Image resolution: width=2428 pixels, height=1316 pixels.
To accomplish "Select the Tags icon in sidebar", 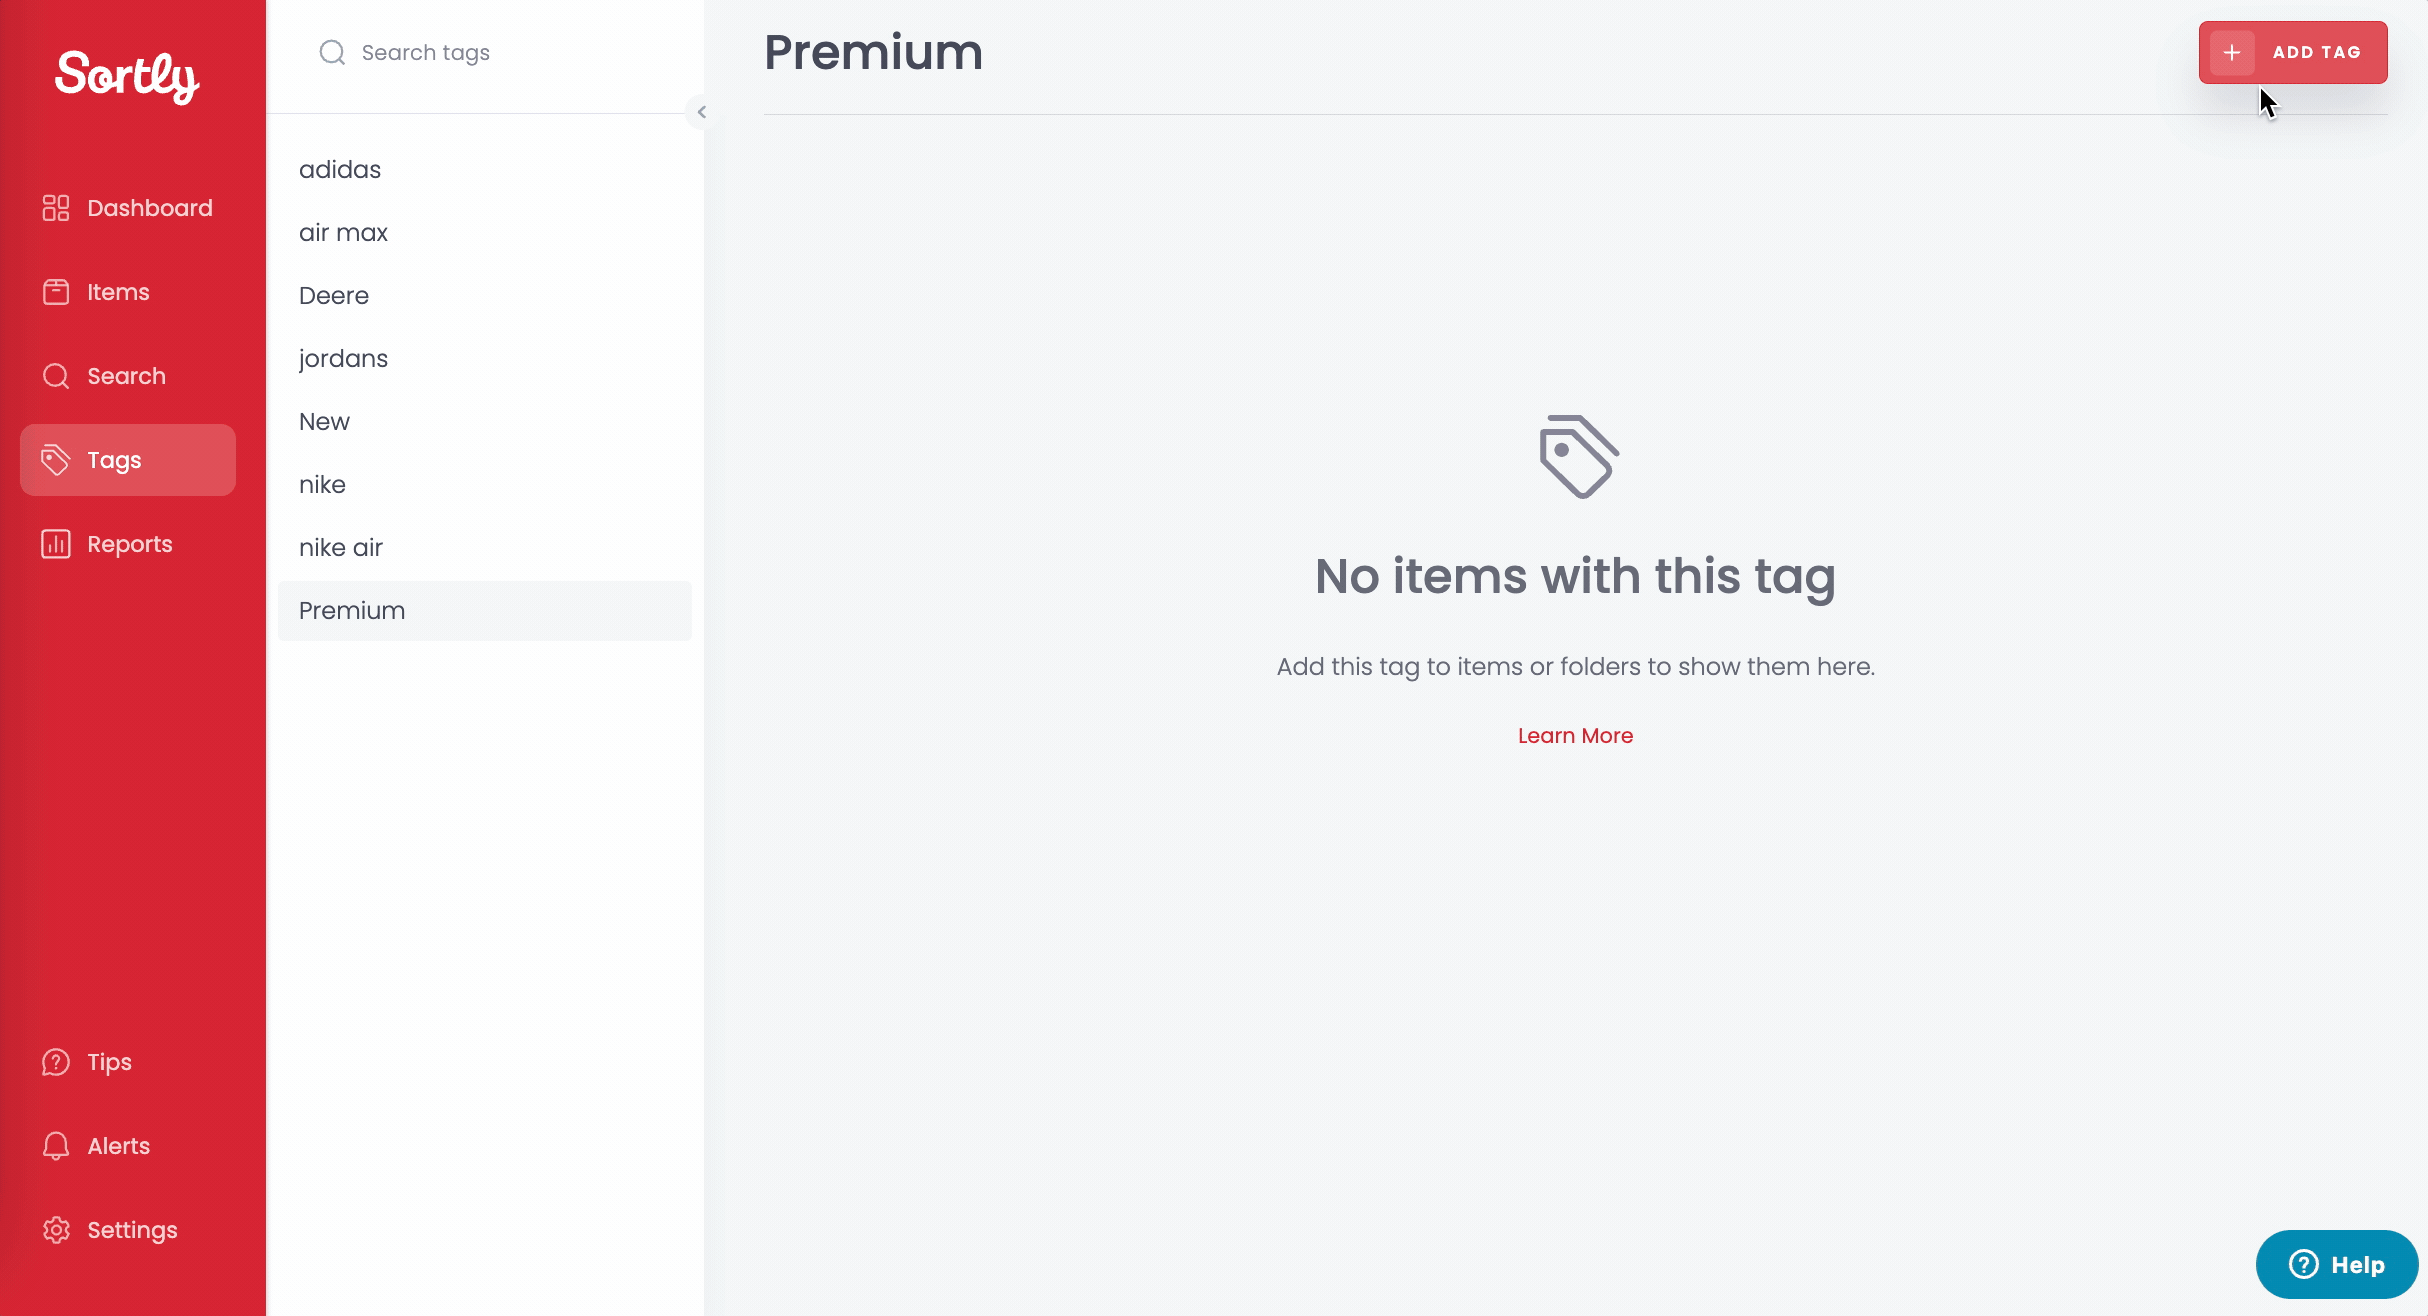I will pos(56,460).
